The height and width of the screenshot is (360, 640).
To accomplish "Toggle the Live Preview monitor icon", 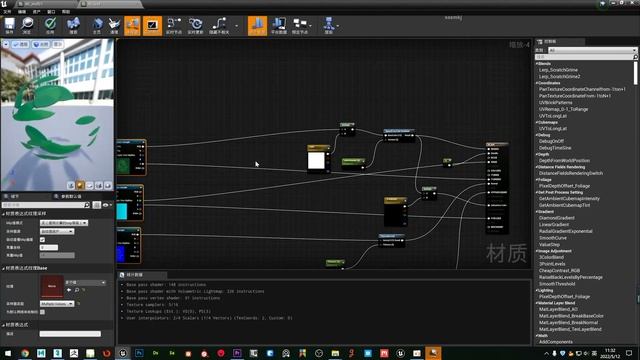I will (152, 26).
